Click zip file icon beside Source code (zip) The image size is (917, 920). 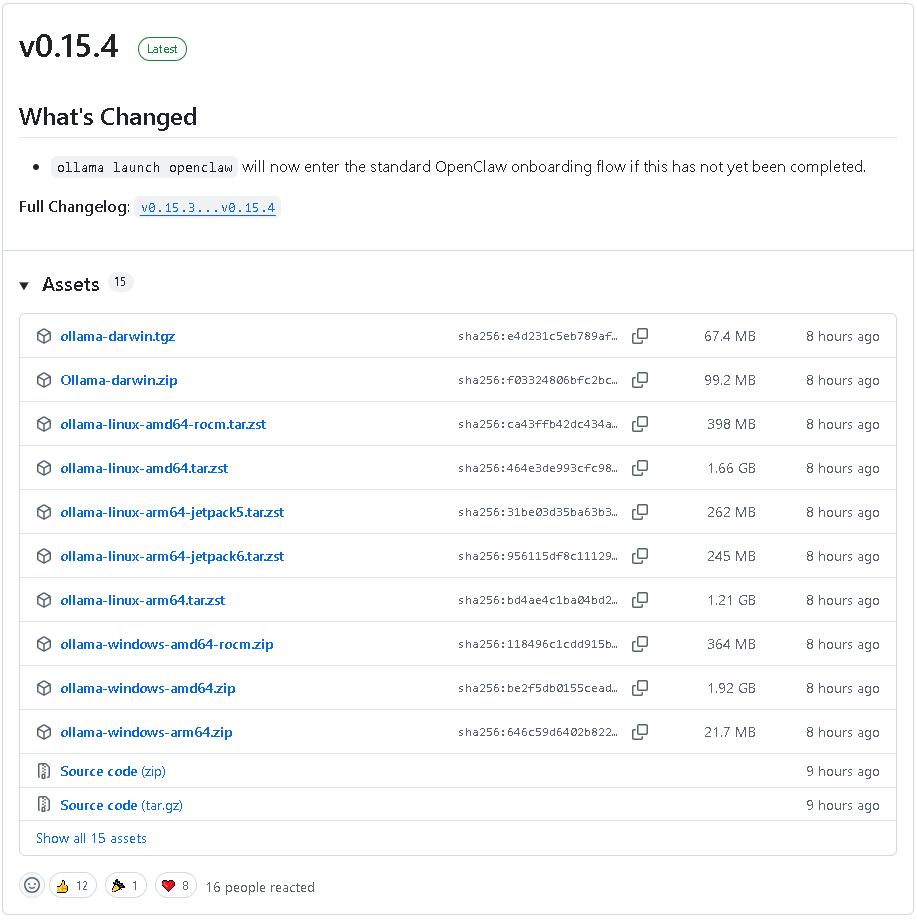pyautogui.click(x=44, y=771)
